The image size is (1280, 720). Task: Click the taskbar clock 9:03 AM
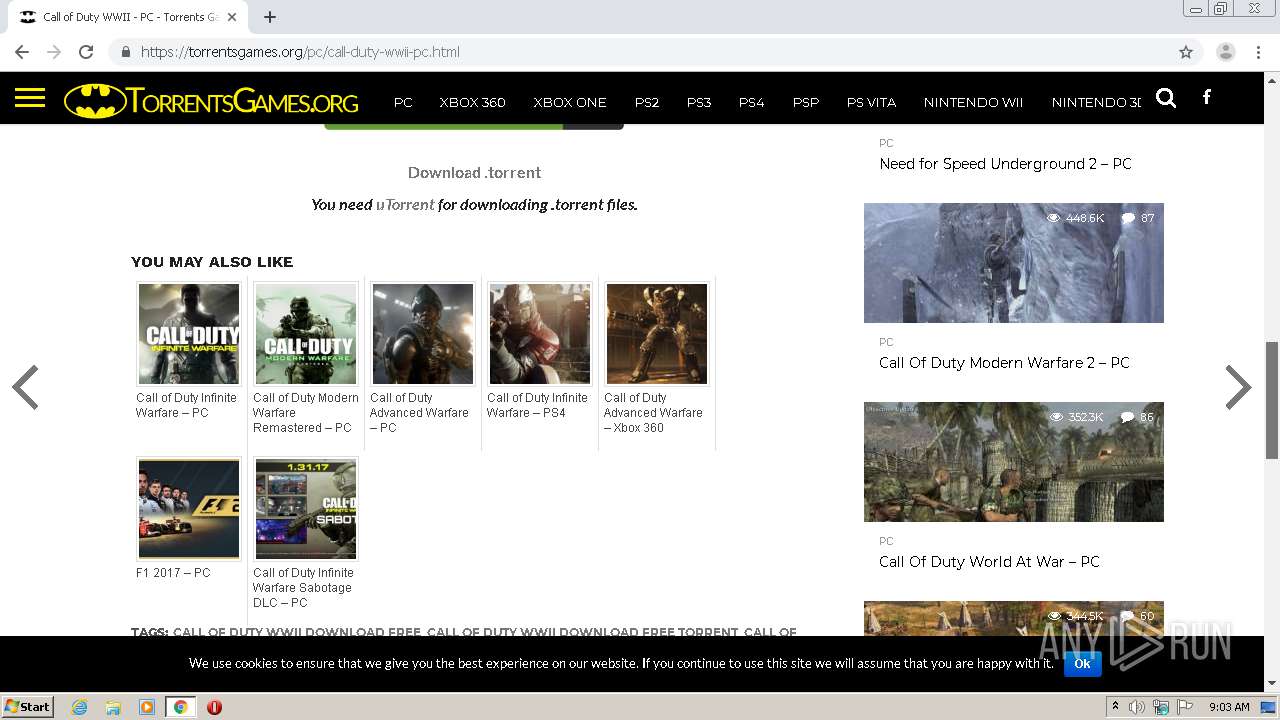click(1229, 707)
